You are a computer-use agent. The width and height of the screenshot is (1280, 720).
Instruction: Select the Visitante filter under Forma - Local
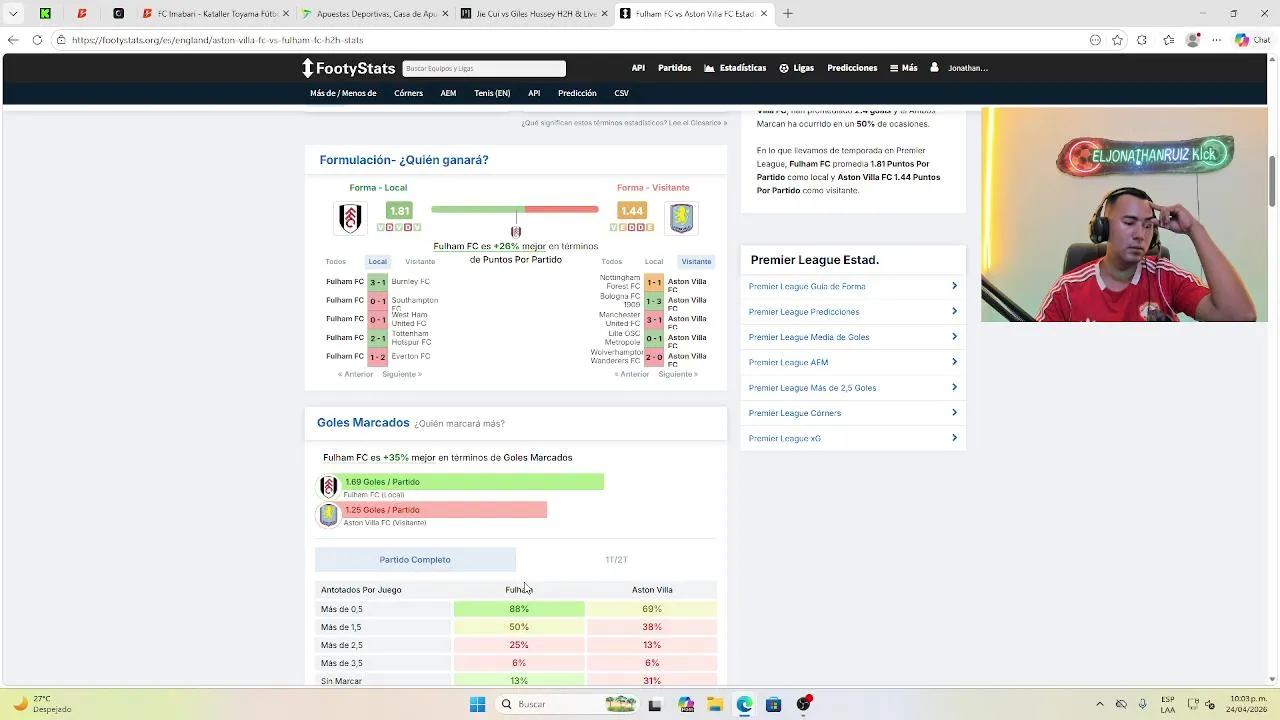(420, 262)
